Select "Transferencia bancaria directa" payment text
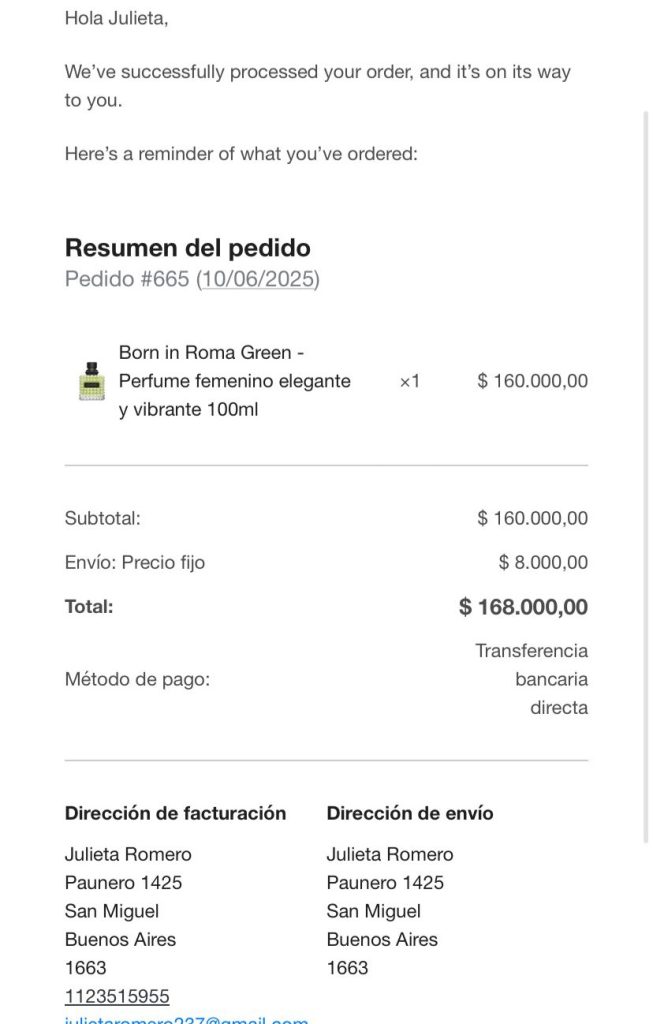This screenshot has width=653, height=1024. click(531, 679)
